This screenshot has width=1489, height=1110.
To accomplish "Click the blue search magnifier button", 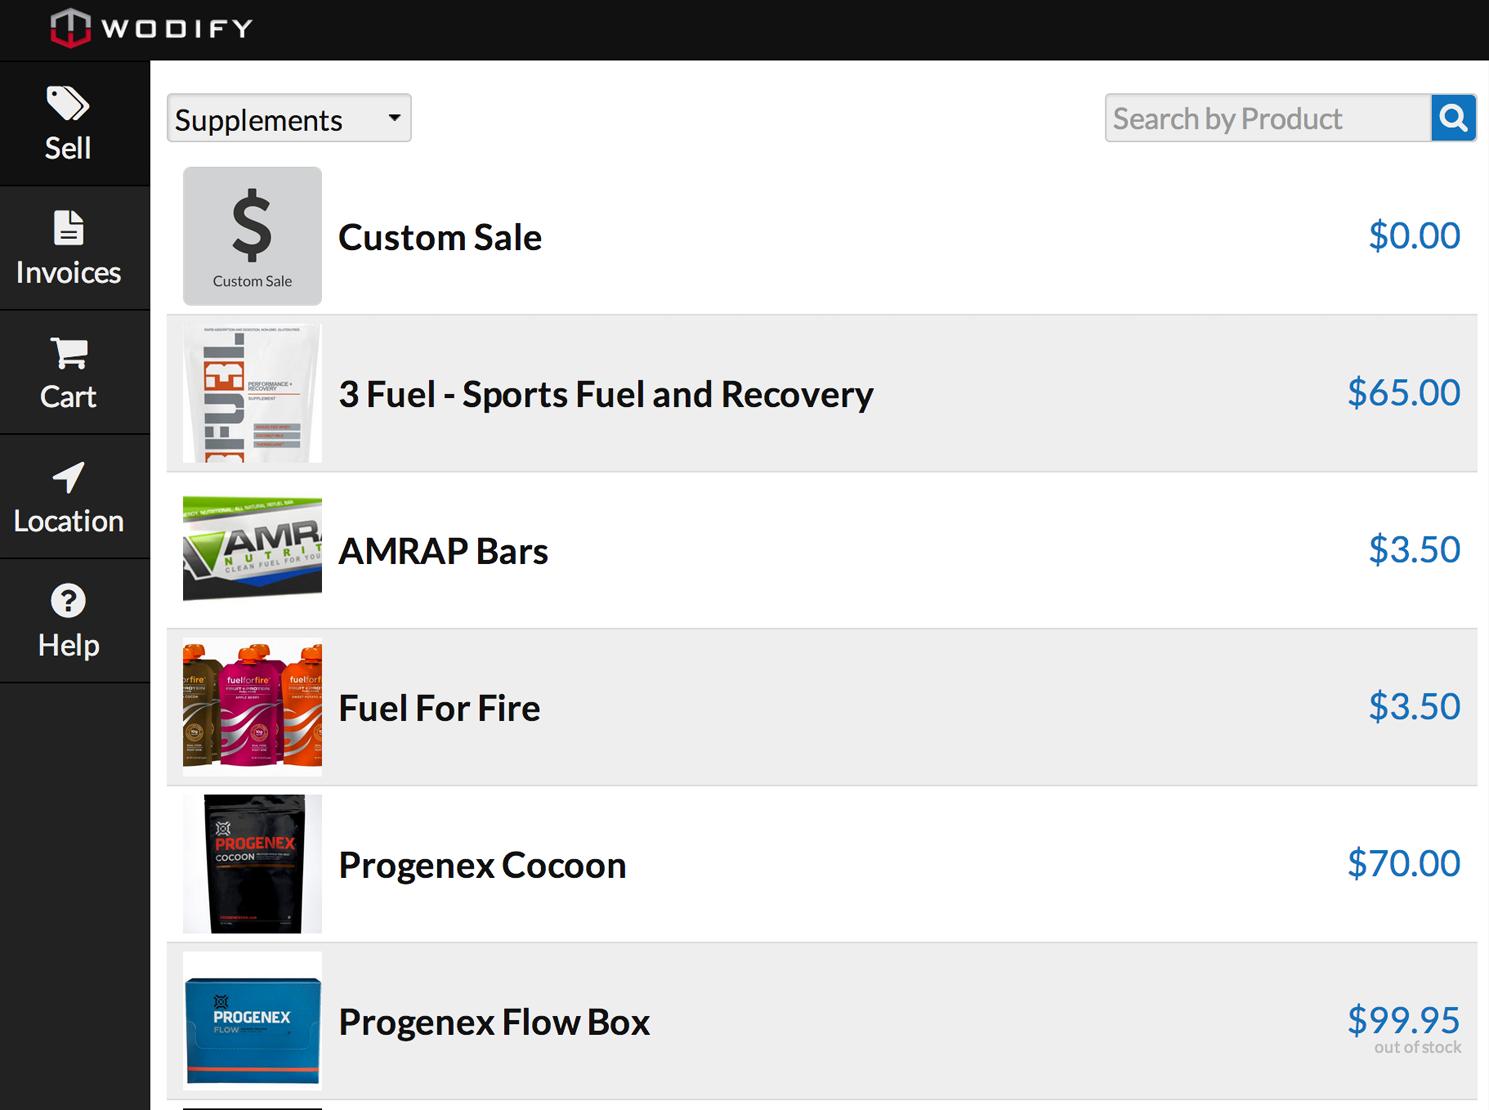I will (x=1453, y=119).
